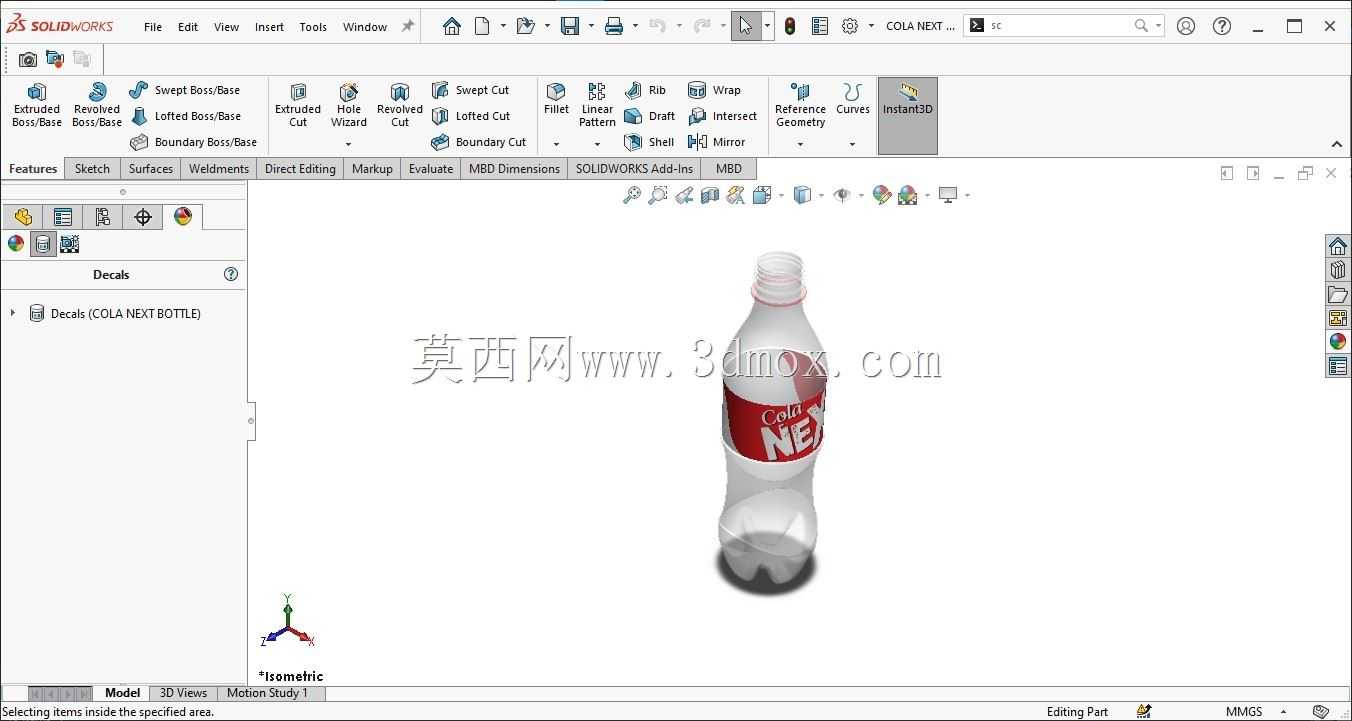Choose the Rib feature

[x=645, y=90]
